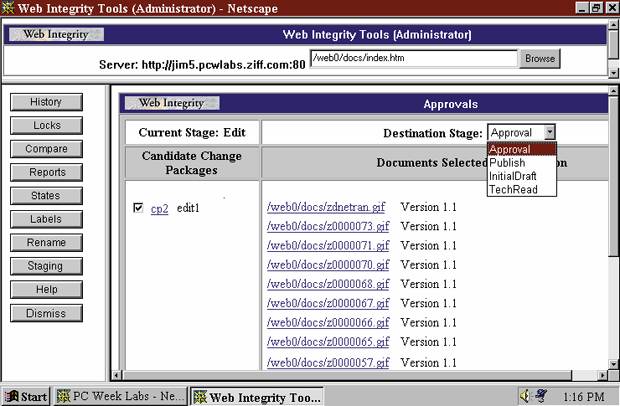Select Web Integrity Tools taskbar button

point(257,397)
